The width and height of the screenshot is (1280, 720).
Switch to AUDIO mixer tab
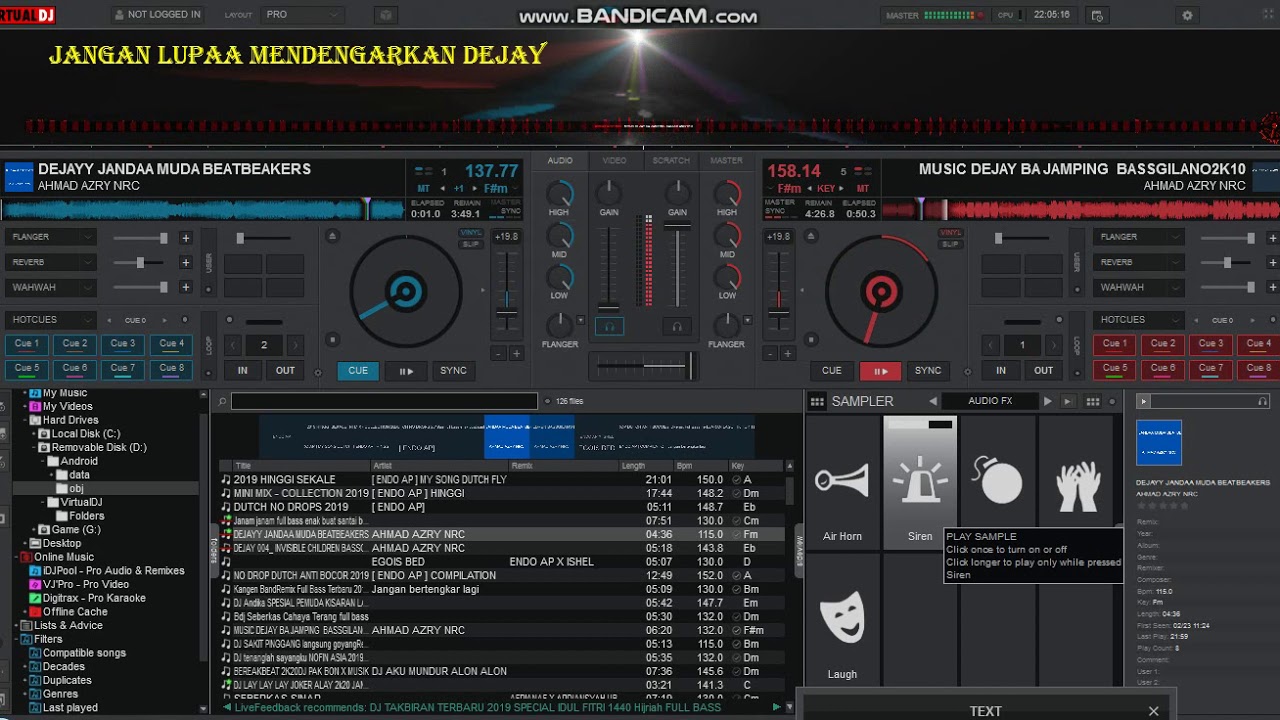click(x=560, y=160)
